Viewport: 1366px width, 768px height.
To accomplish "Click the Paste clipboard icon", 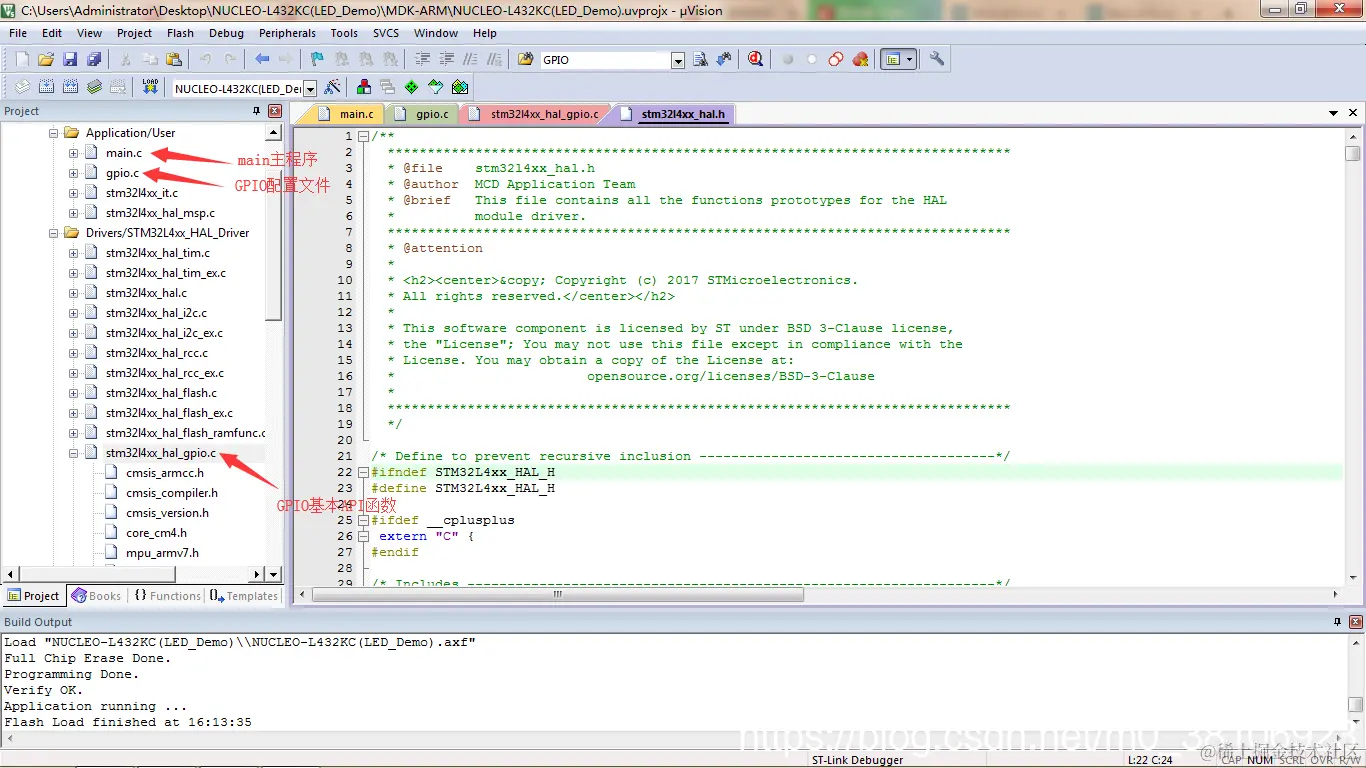I will click(x=174, y=60).
